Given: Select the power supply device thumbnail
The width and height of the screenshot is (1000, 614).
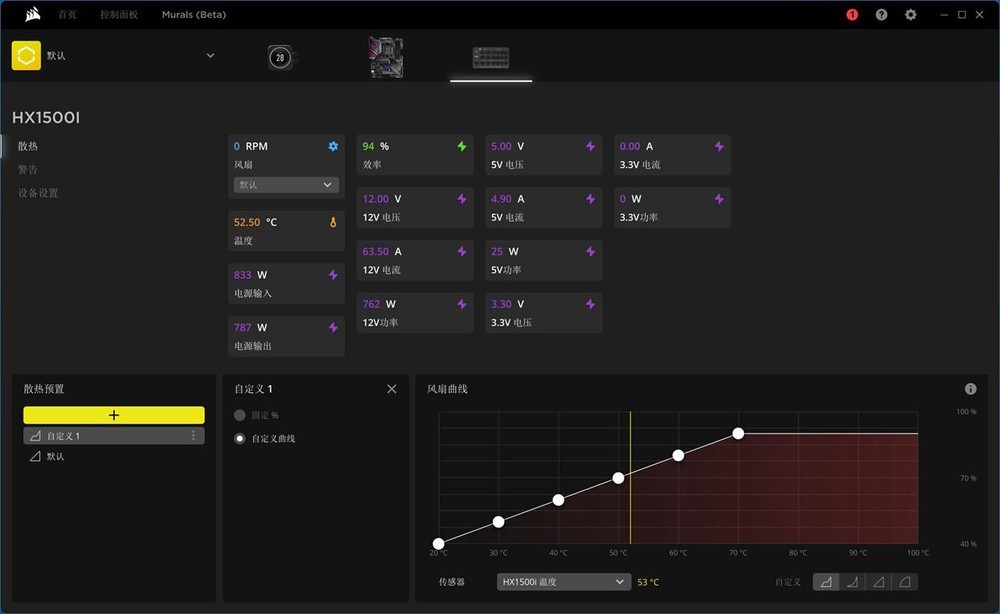Looking at the screenshot, I should tap(491, 57).
